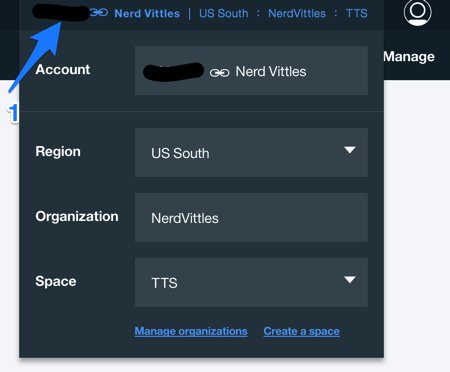This screenshot has width=450, height=372.
Task: Click the Space label
Action: tap(56, 281)
